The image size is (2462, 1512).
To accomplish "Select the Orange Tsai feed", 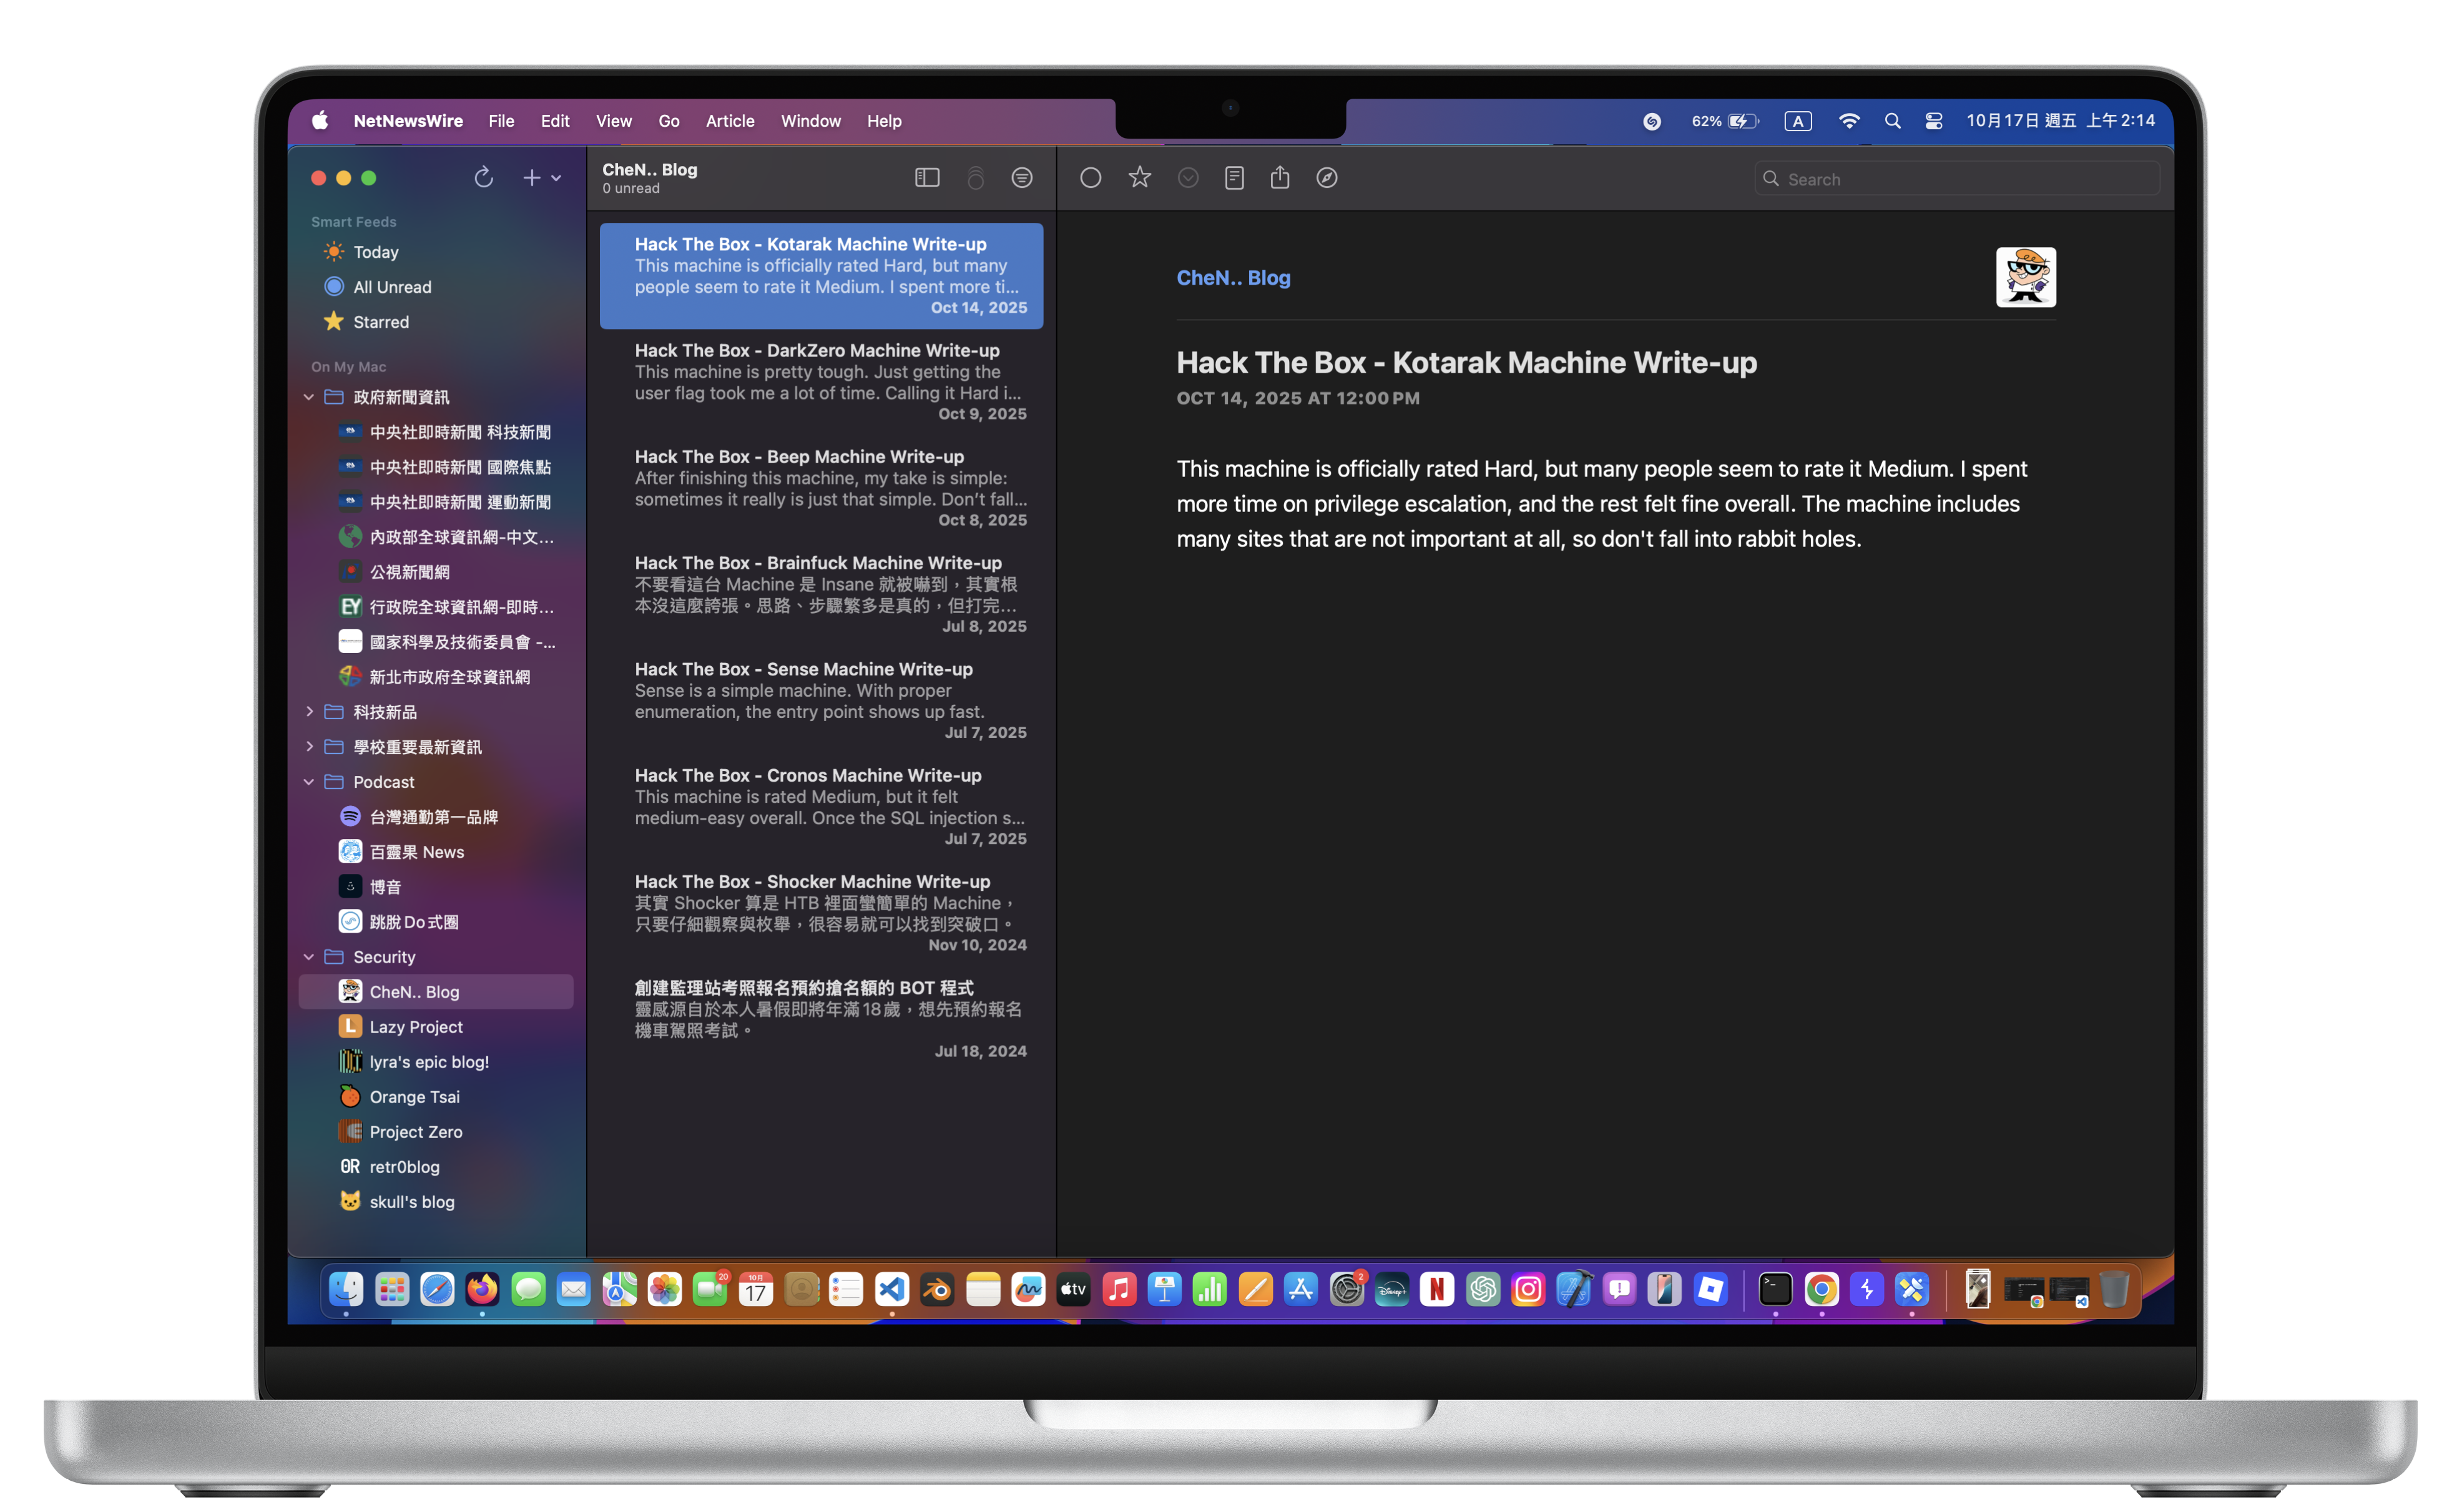I will (x=414, y=1097).
